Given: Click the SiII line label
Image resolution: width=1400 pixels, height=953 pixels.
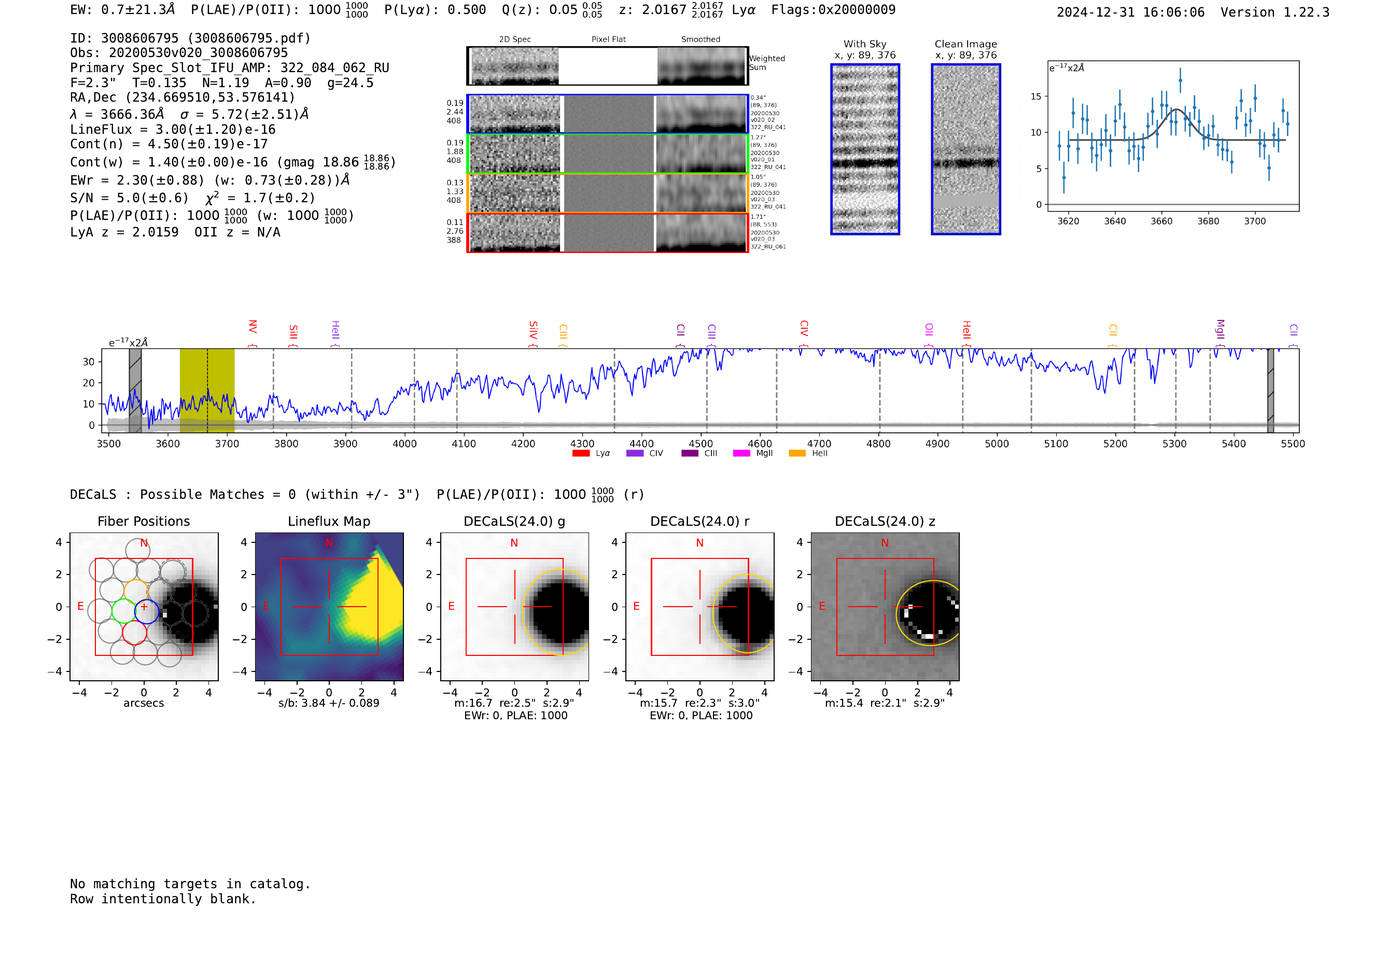Looking at the screenshot, I should click(x=293, y=333).
